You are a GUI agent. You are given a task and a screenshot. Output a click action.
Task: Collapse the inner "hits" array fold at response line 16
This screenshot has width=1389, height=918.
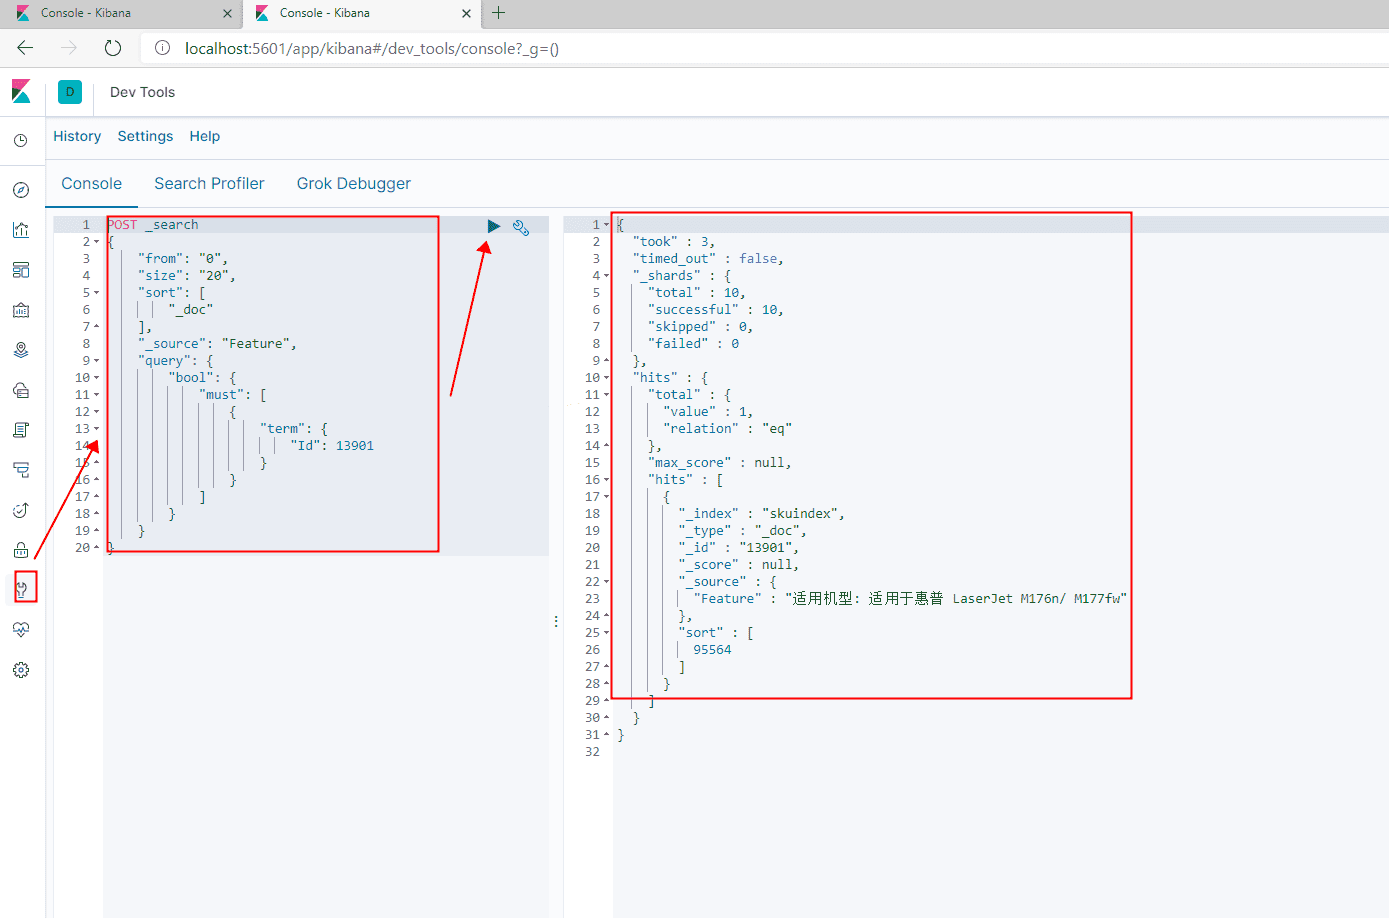point(607,480)
